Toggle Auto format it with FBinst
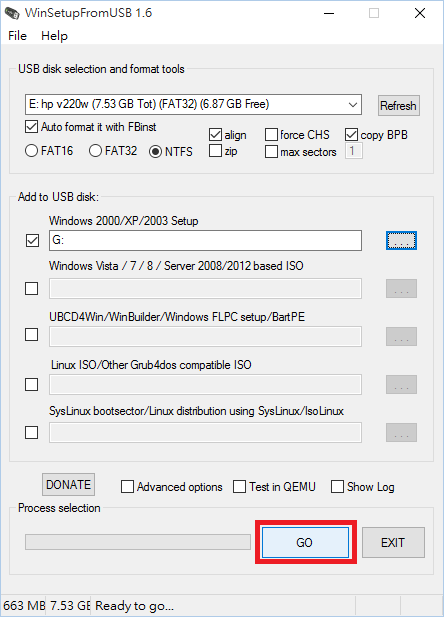The width and height of the screenshot is (444, 617). 31,127
